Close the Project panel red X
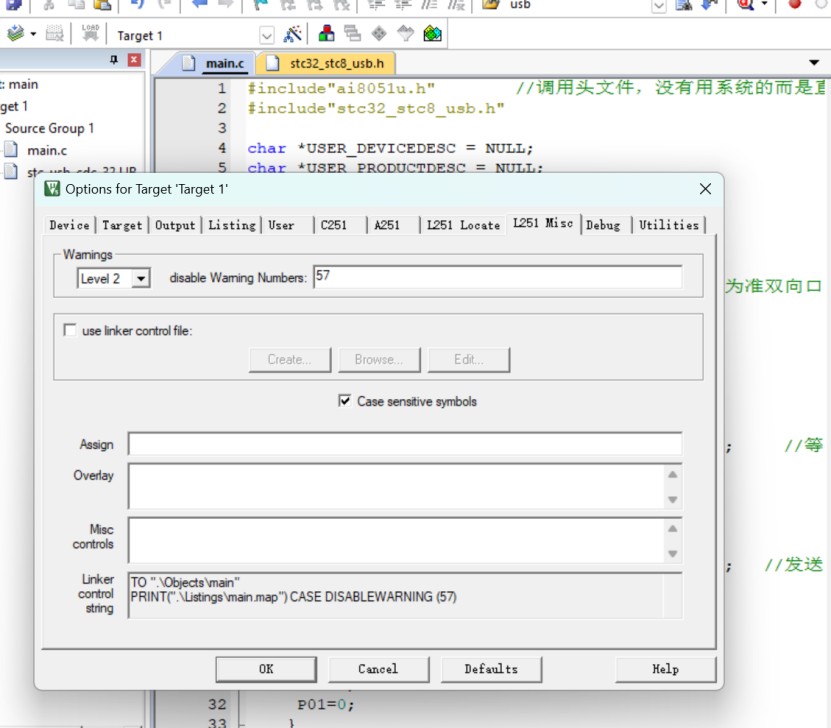The image size is (831, 728). click(135, 59)
